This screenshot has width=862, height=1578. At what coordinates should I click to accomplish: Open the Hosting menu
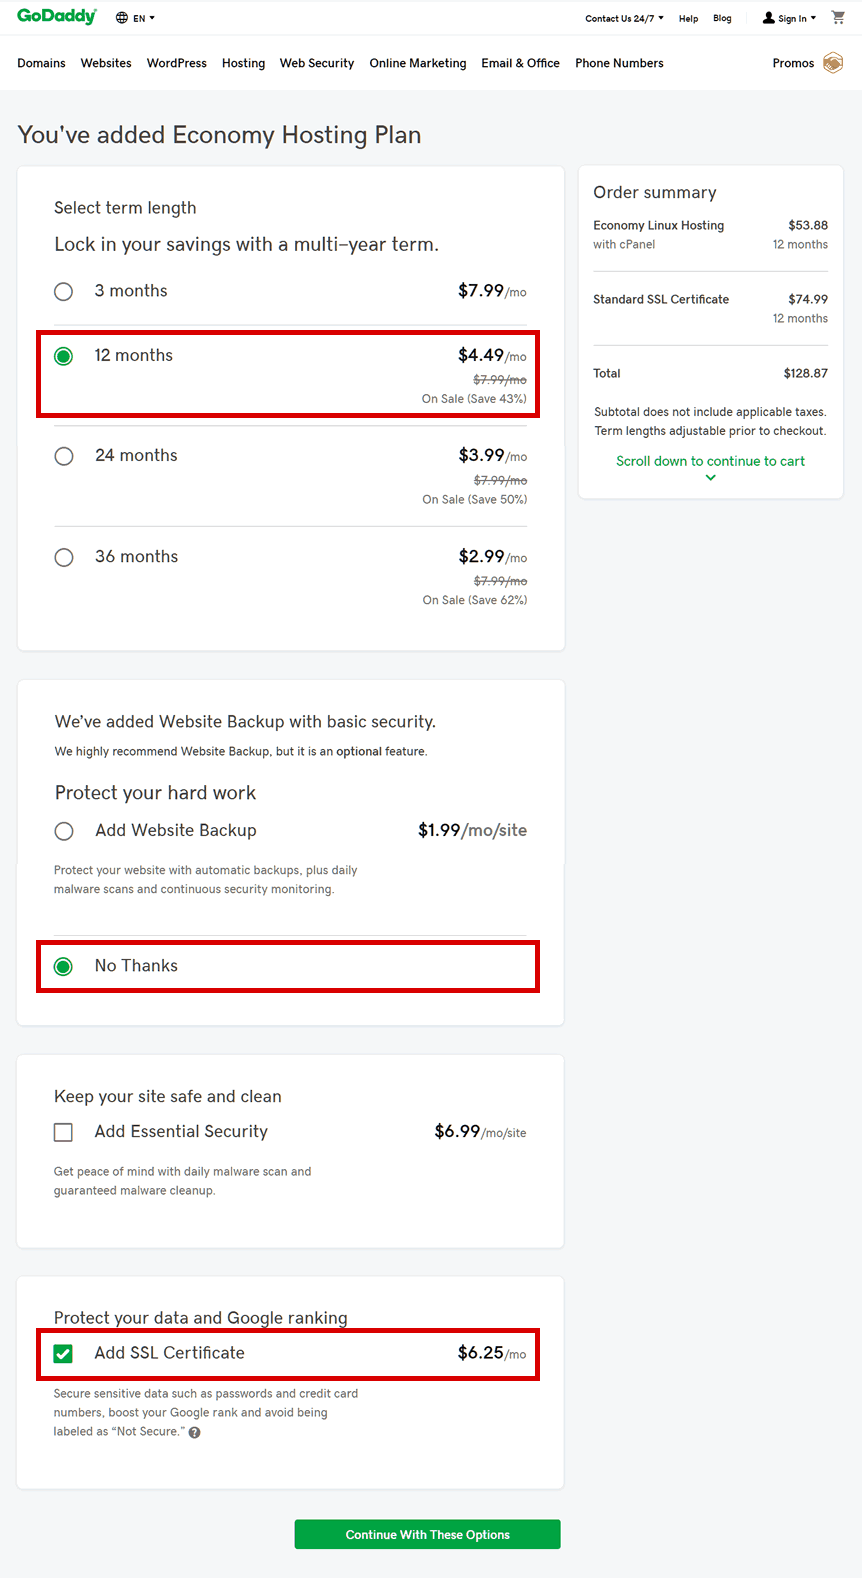pos(243,63)
